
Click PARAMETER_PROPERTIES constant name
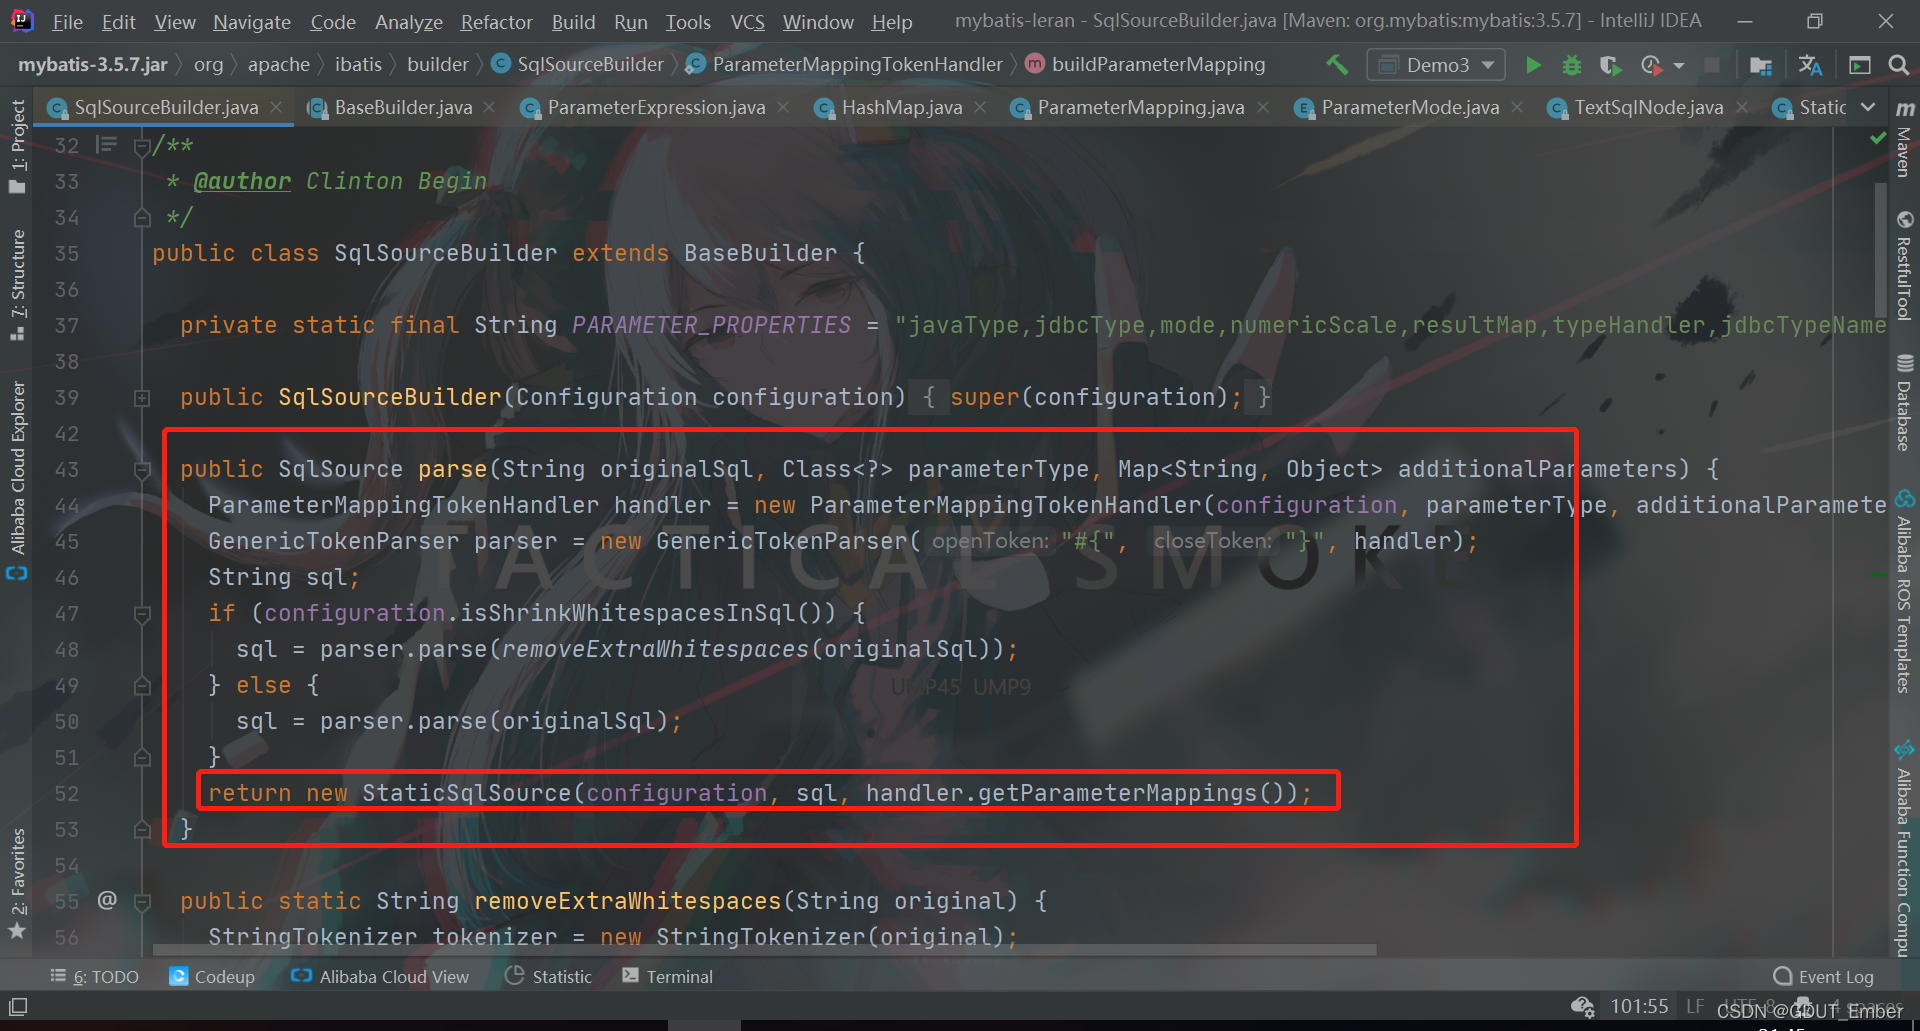pyautogui.click(x=711, y=325)
